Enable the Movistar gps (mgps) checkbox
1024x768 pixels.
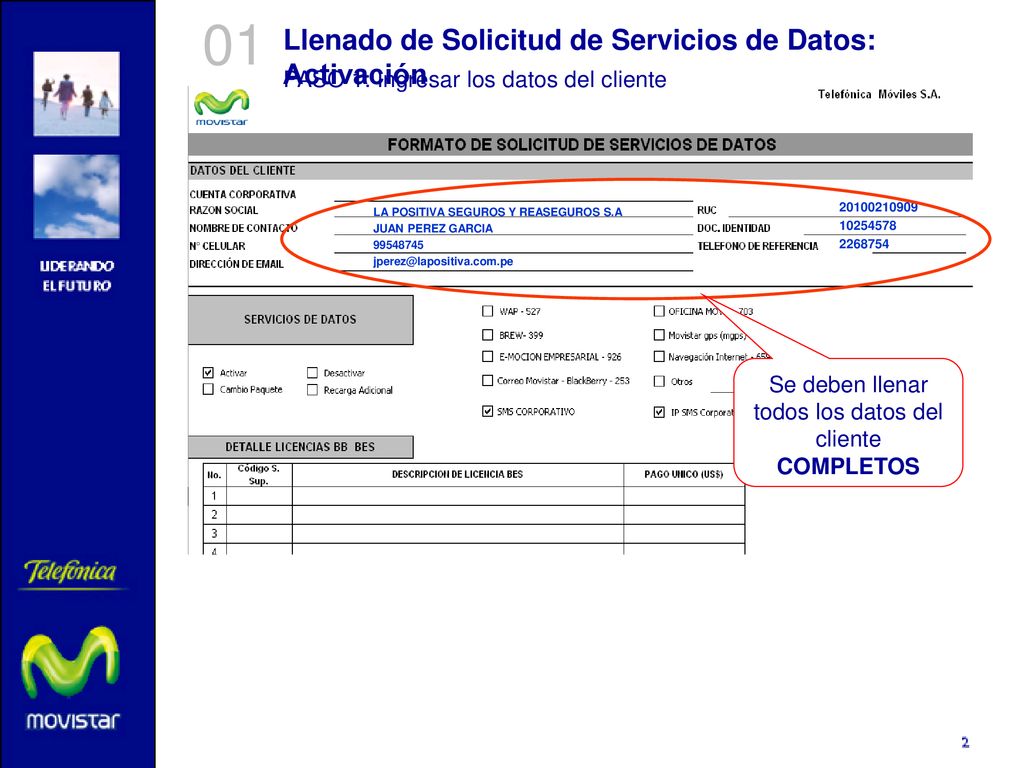[x=659, y=335]
